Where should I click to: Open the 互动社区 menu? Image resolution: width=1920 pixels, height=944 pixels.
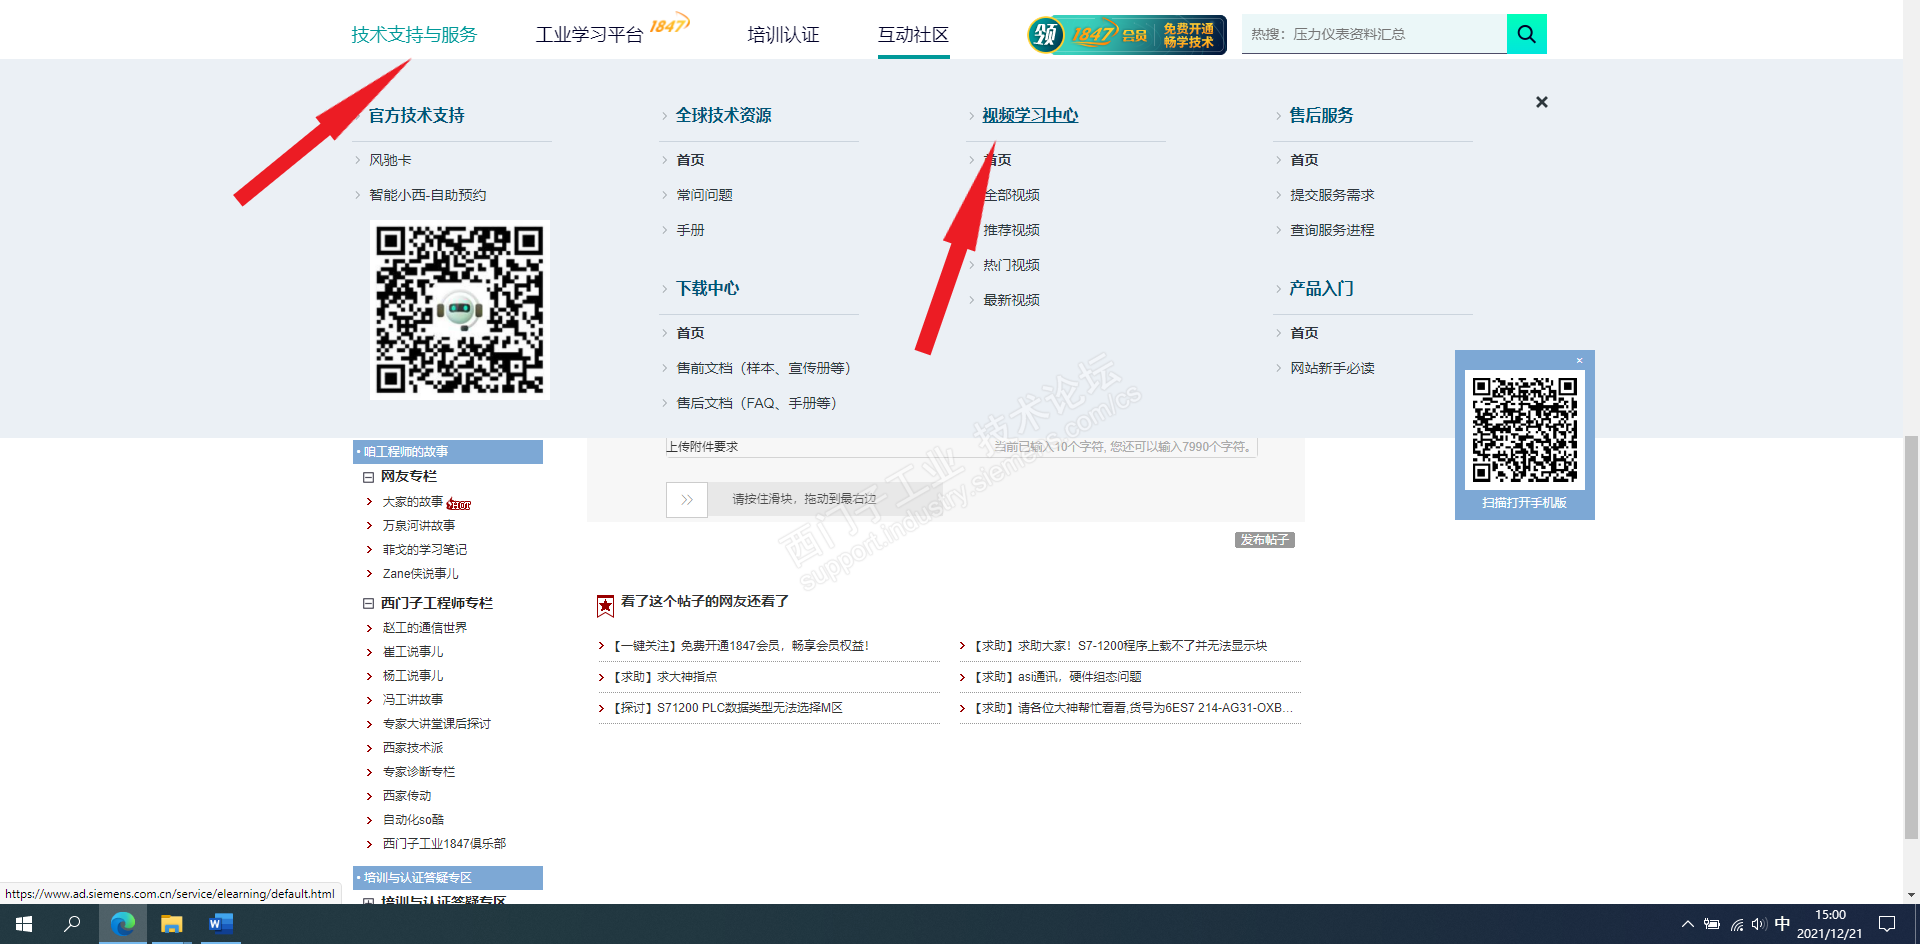coord(913,35)
